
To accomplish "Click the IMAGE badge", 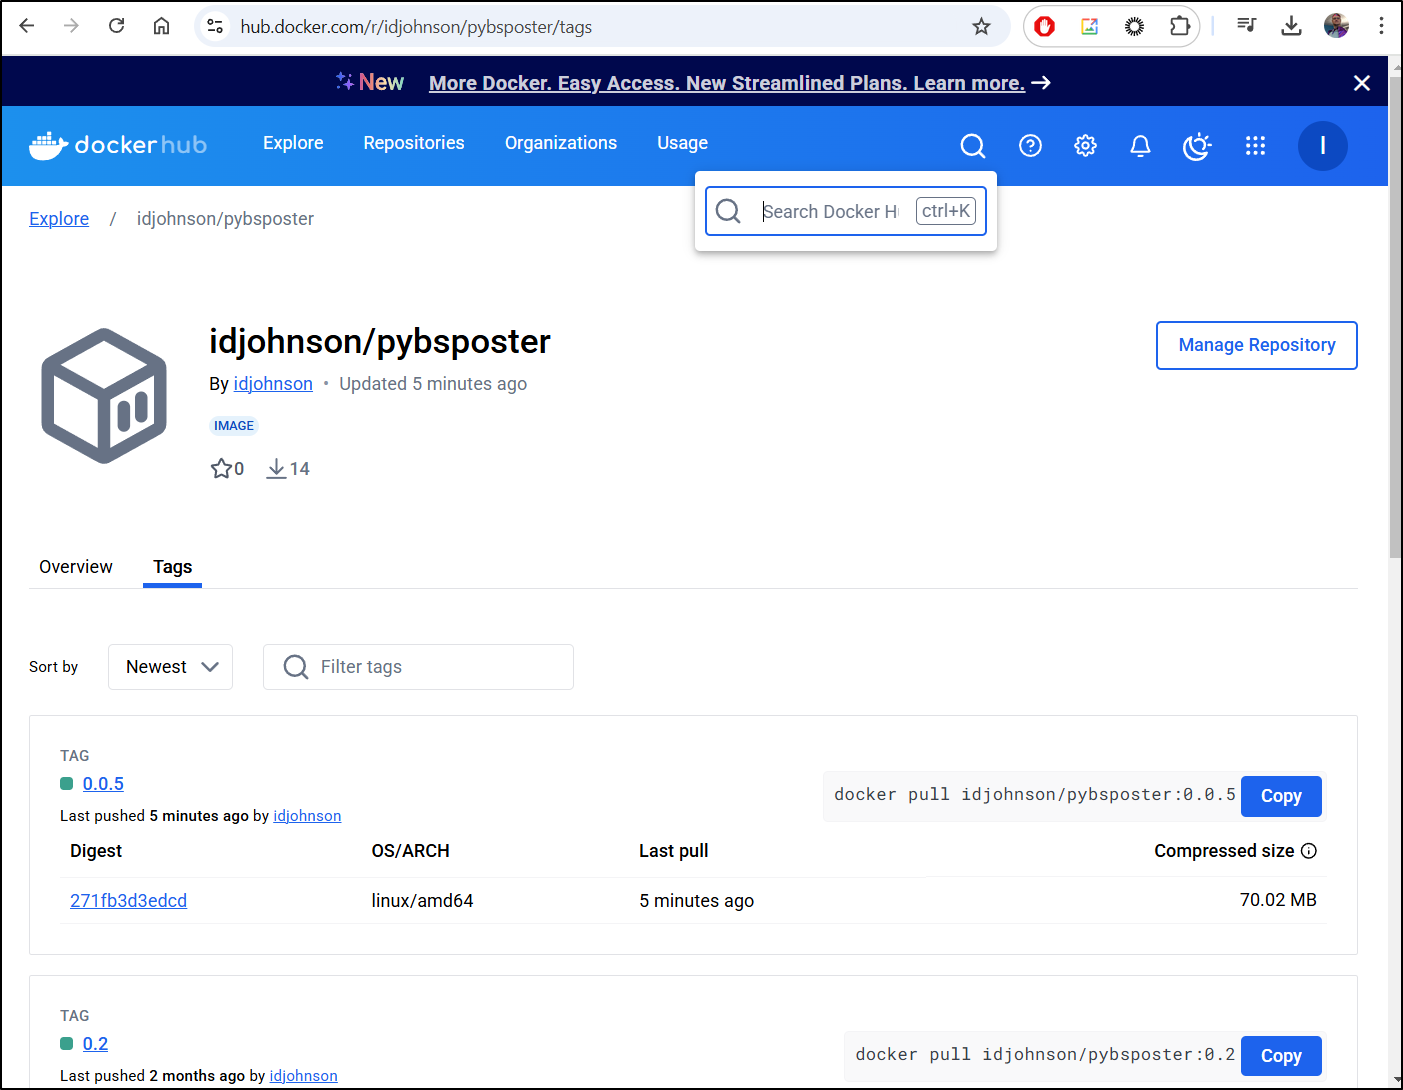I will pos(234,426).
